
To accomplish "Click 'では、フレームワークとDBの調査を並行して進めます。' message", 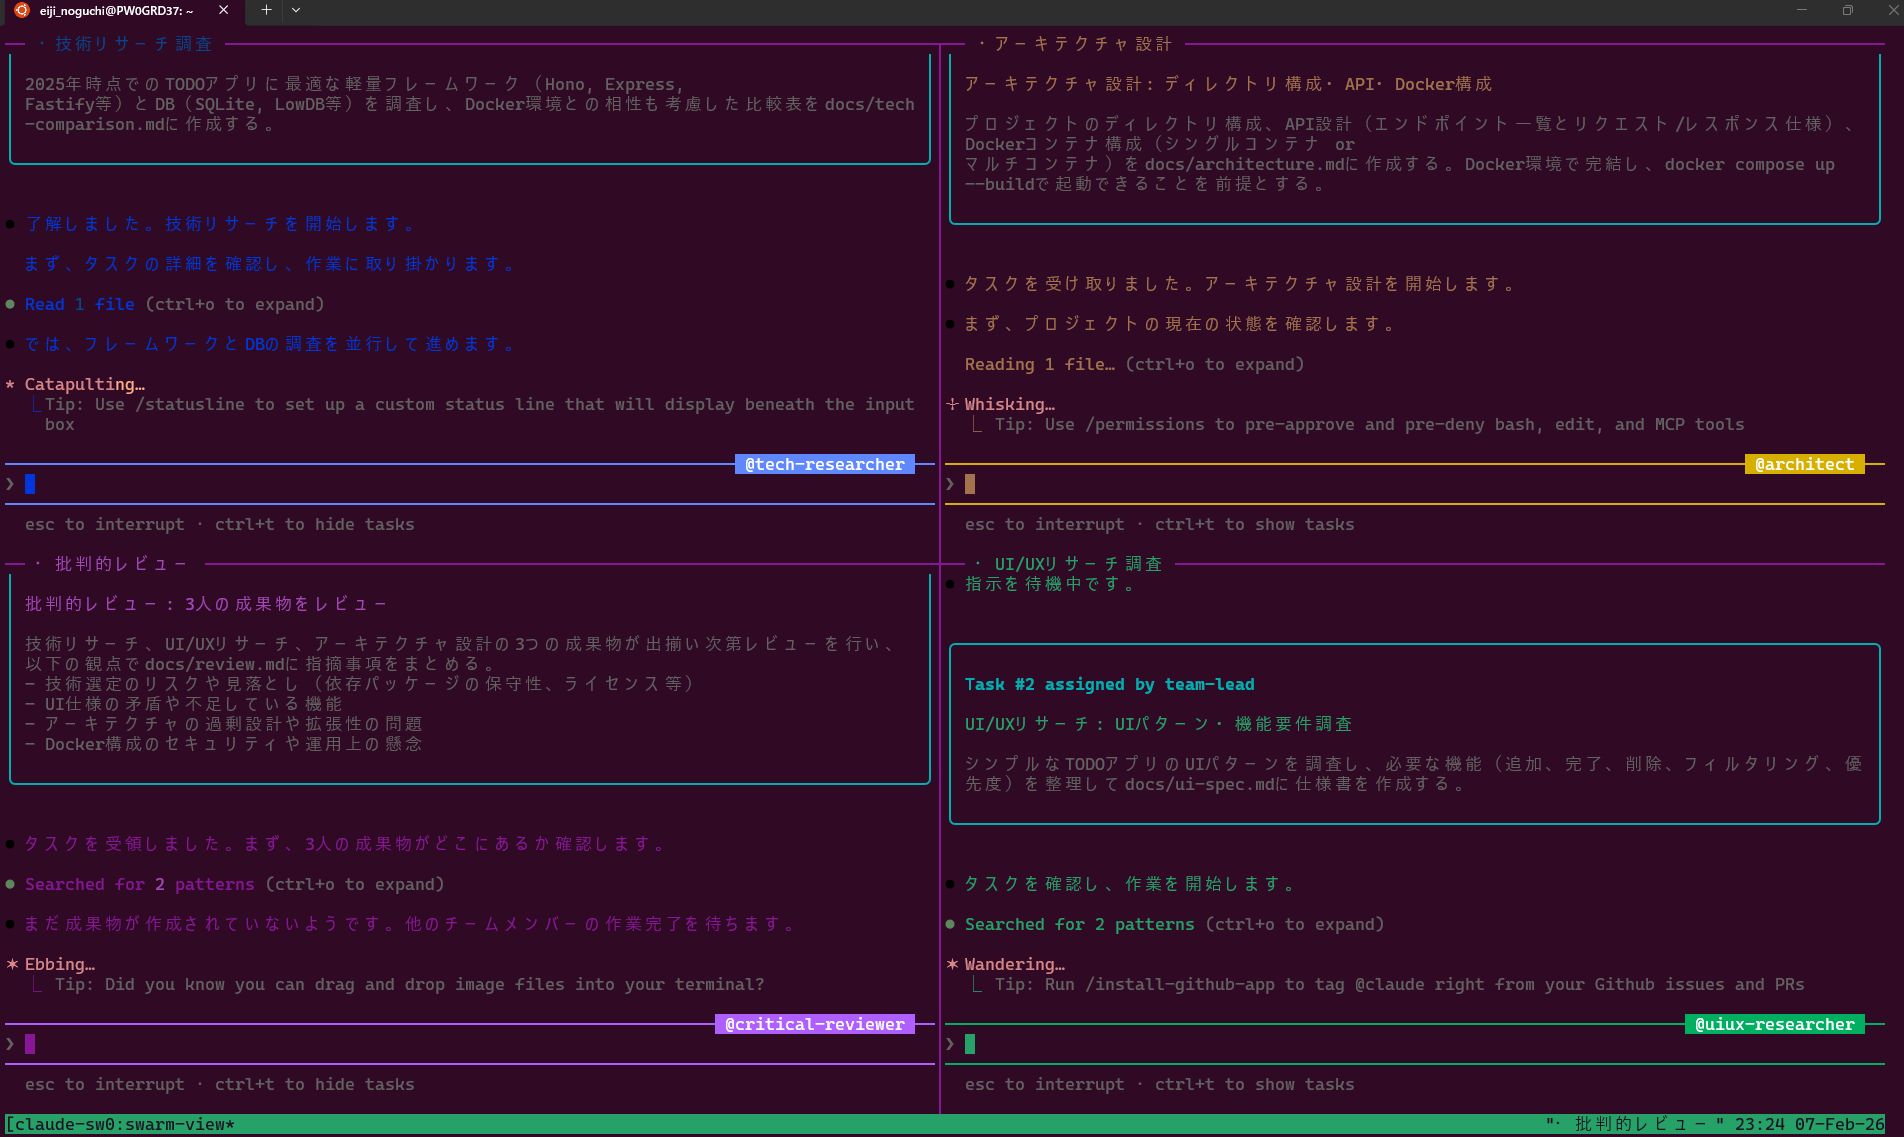I will click(269, 344).
